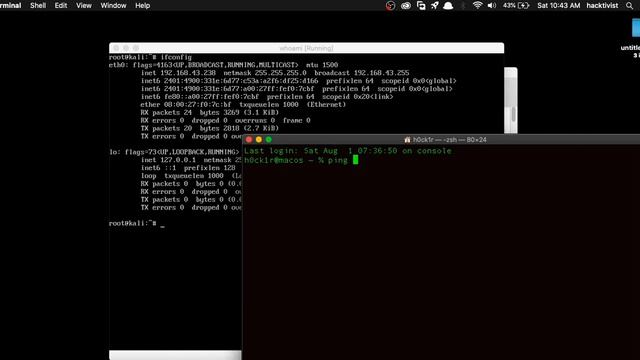Open the Help menu
The width and height of the screenshot is (640, 360).
click(142, 6)
